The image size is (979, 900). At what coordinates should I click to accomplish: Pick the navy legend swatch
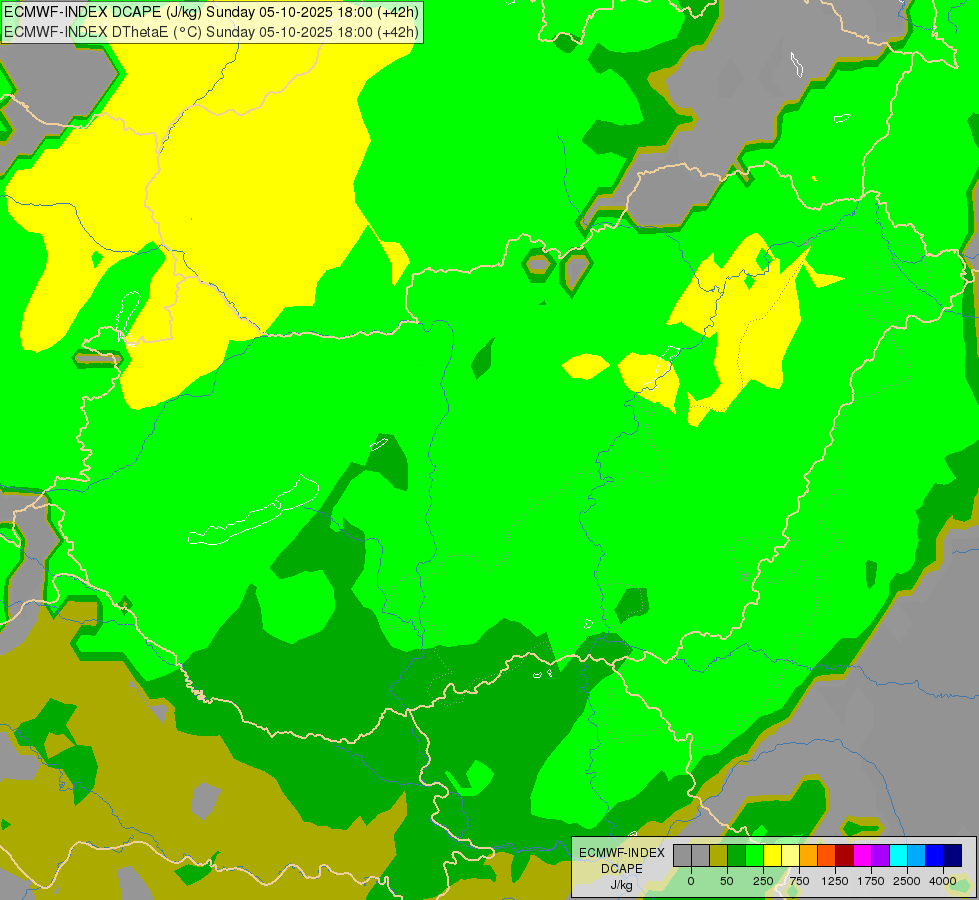click(x=952, y=855)
